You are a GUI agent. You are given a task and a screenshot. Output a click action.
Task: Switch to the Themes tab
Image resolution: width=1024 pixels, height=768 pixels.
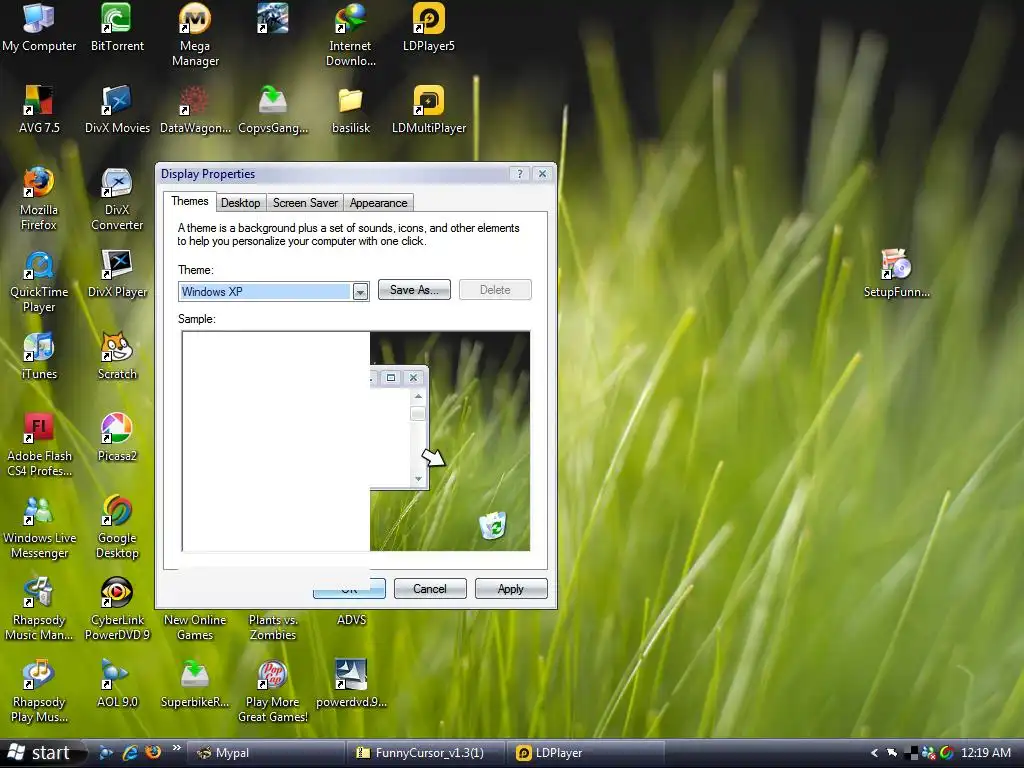189,201
